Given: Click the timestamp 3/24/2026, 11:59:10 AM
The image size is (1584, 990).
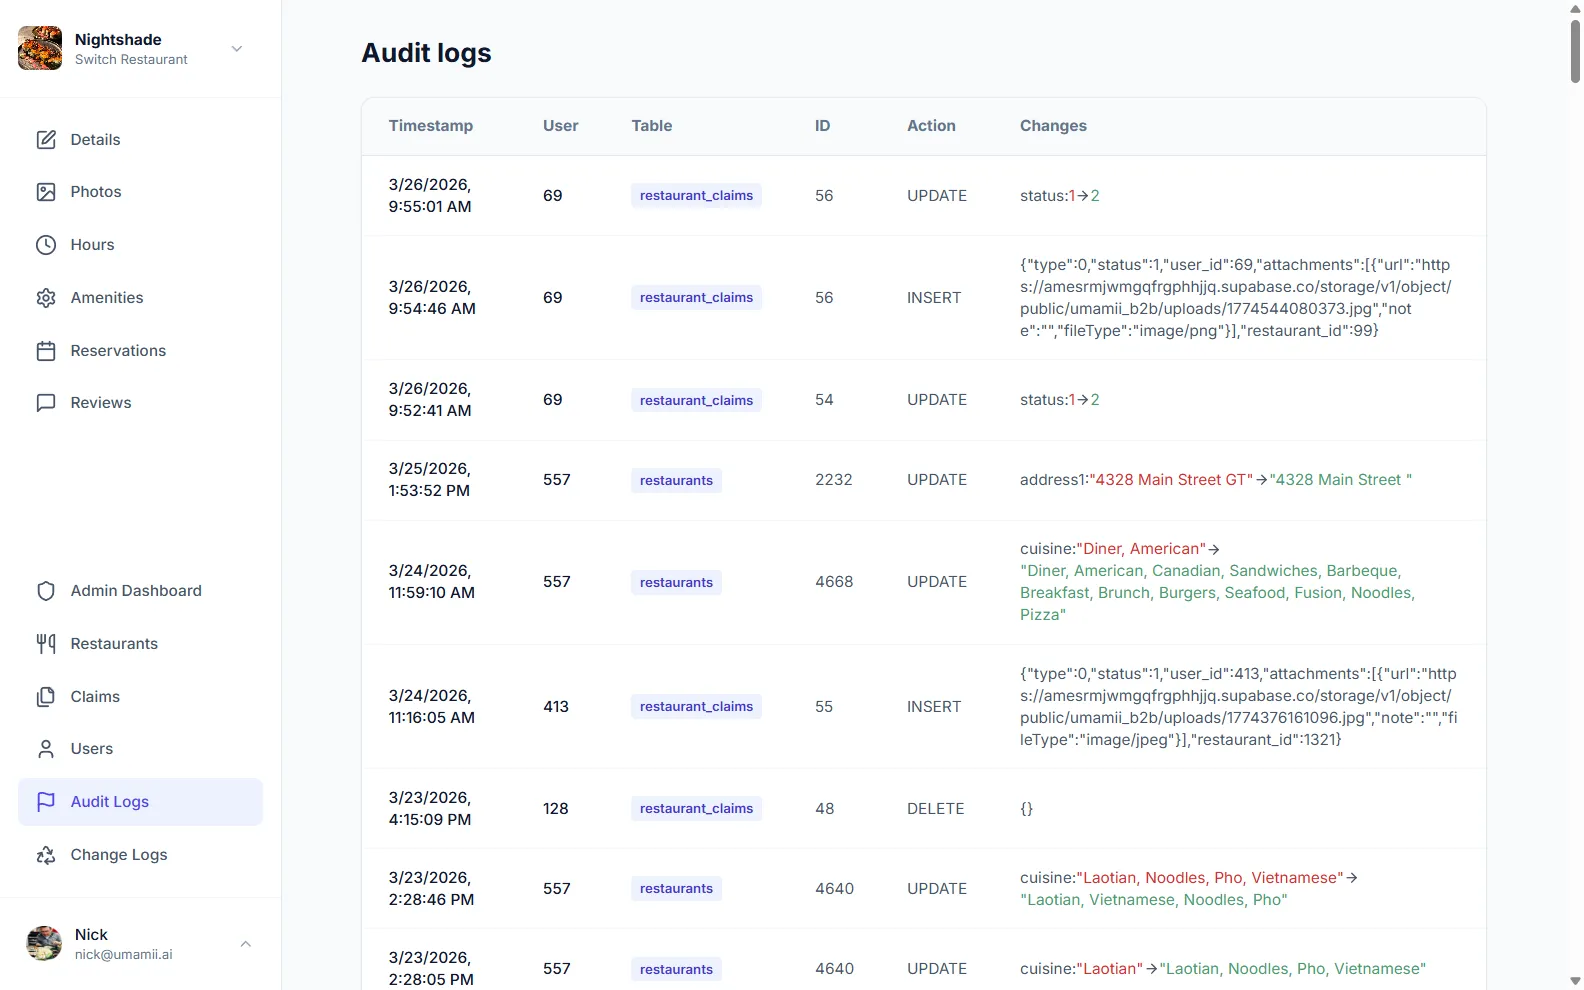Looking at the screenshot, I should pos(432,582).
